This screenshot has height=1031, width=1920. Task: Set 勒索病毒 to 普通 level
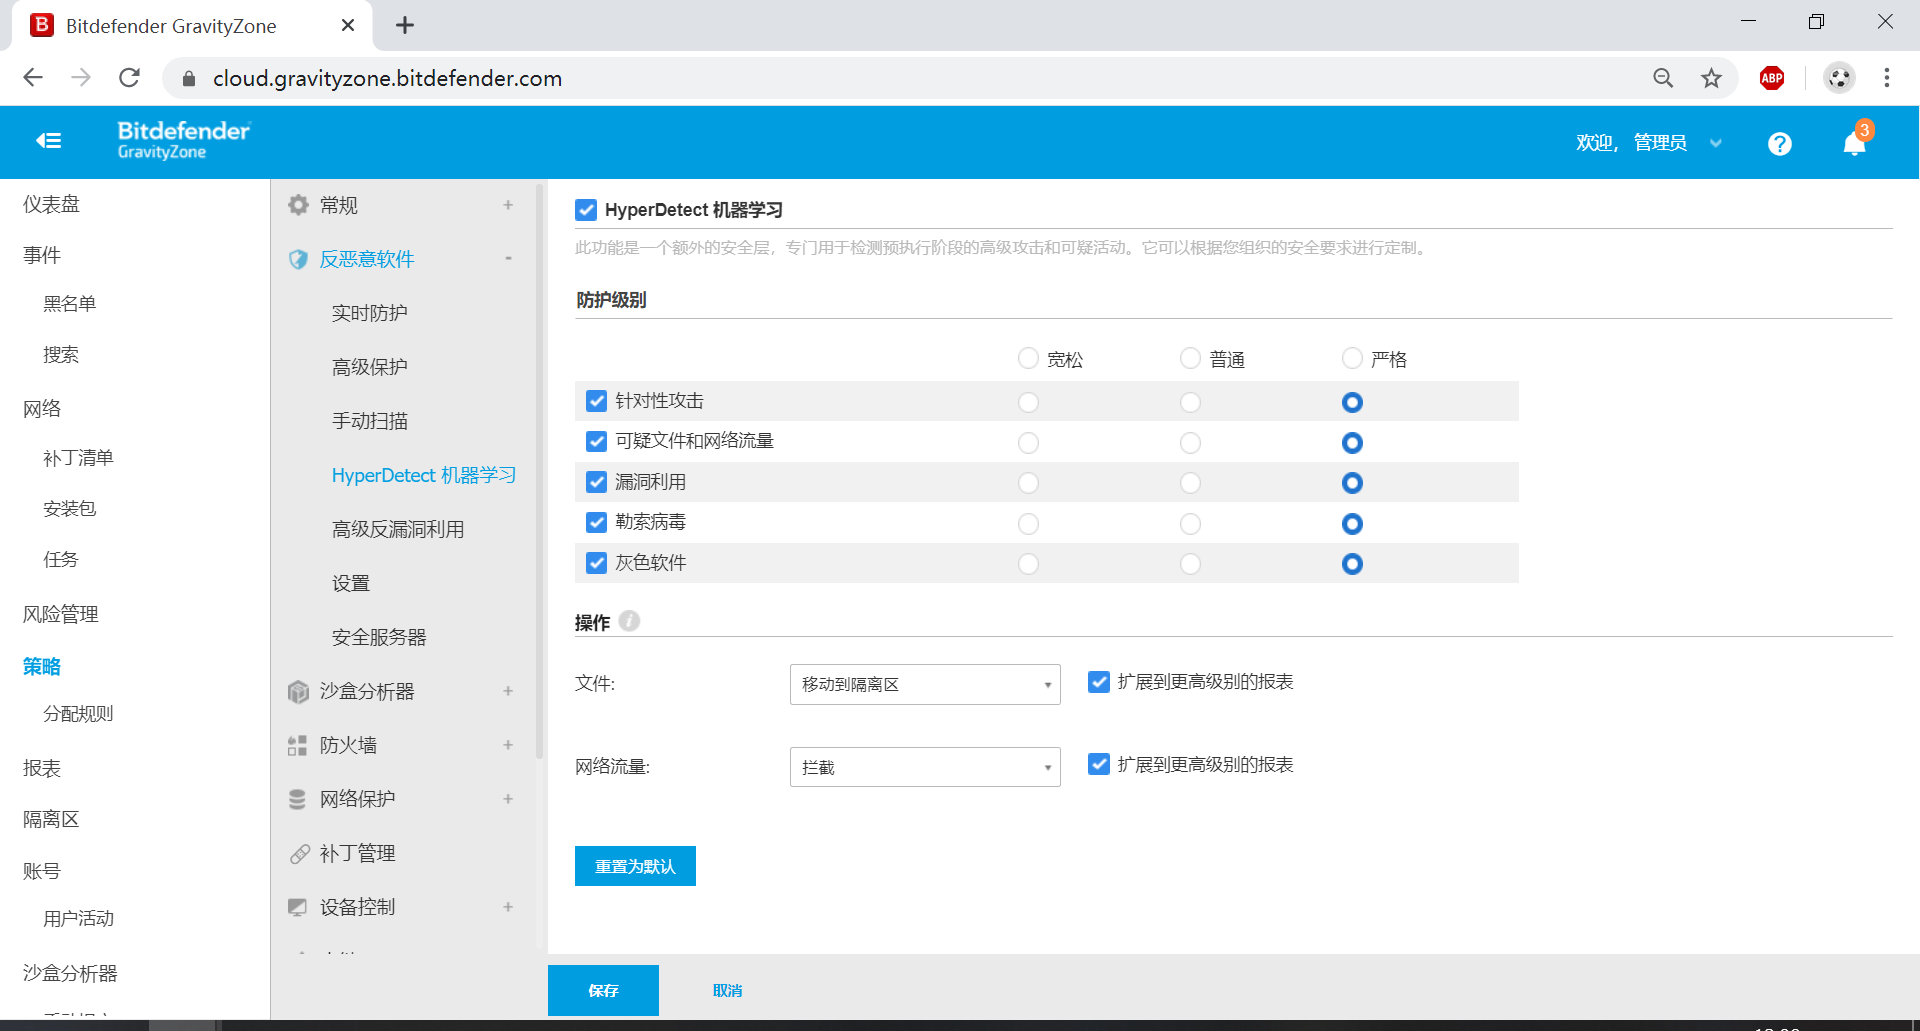pos(1190,524)
